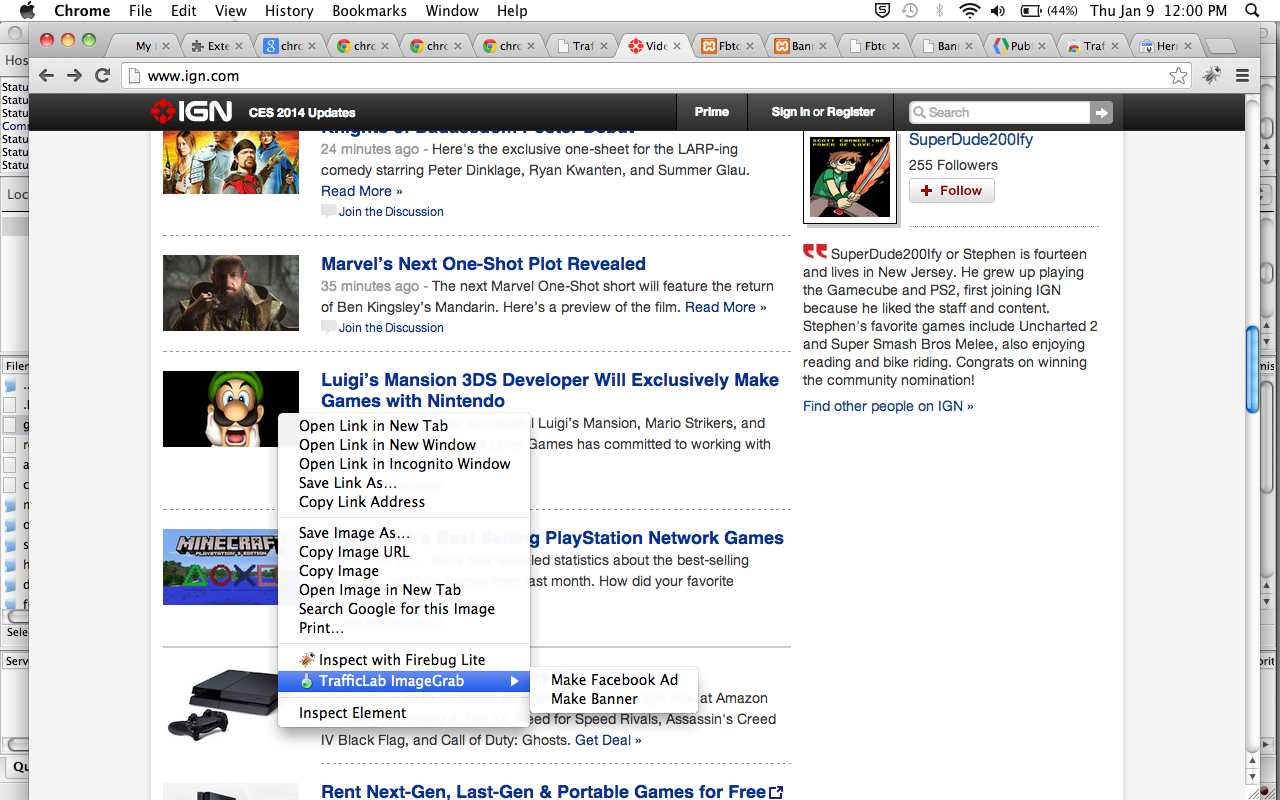
Task: Open CES 2014 Updates link
Action: click(302, 113)
